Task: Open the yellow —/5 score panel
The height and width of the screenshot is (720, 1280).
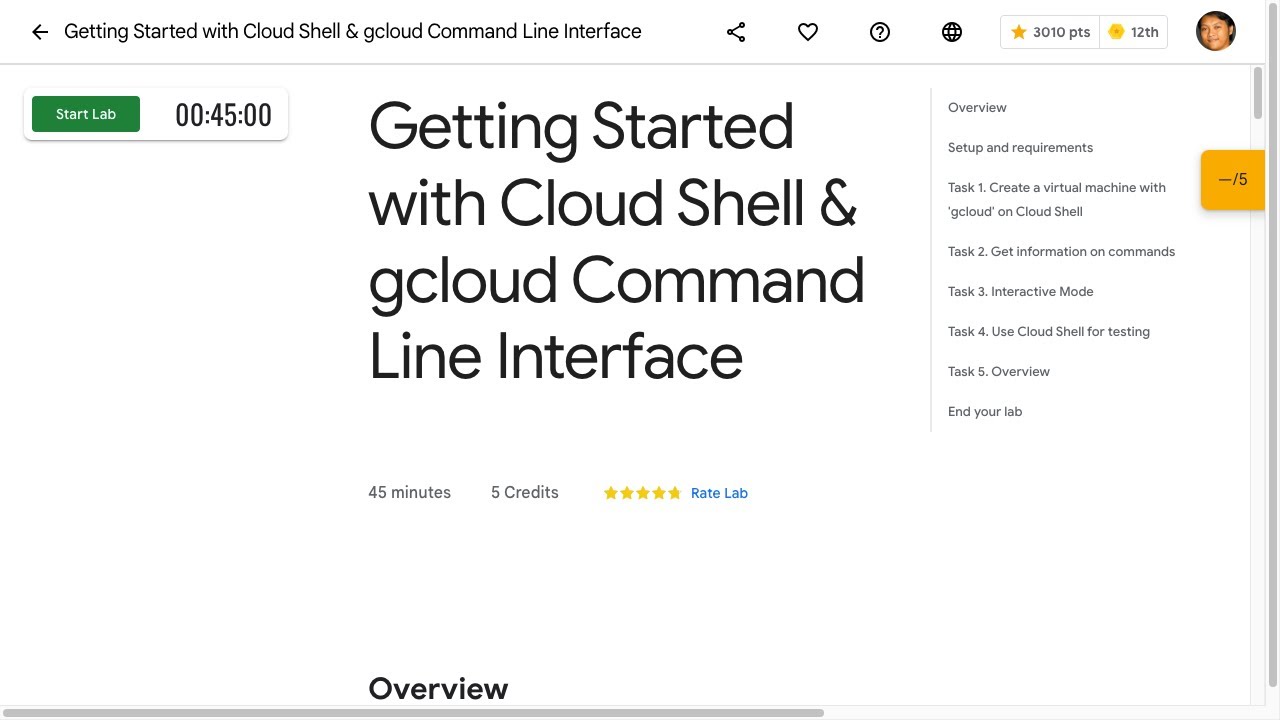Action: [1233, 180]
